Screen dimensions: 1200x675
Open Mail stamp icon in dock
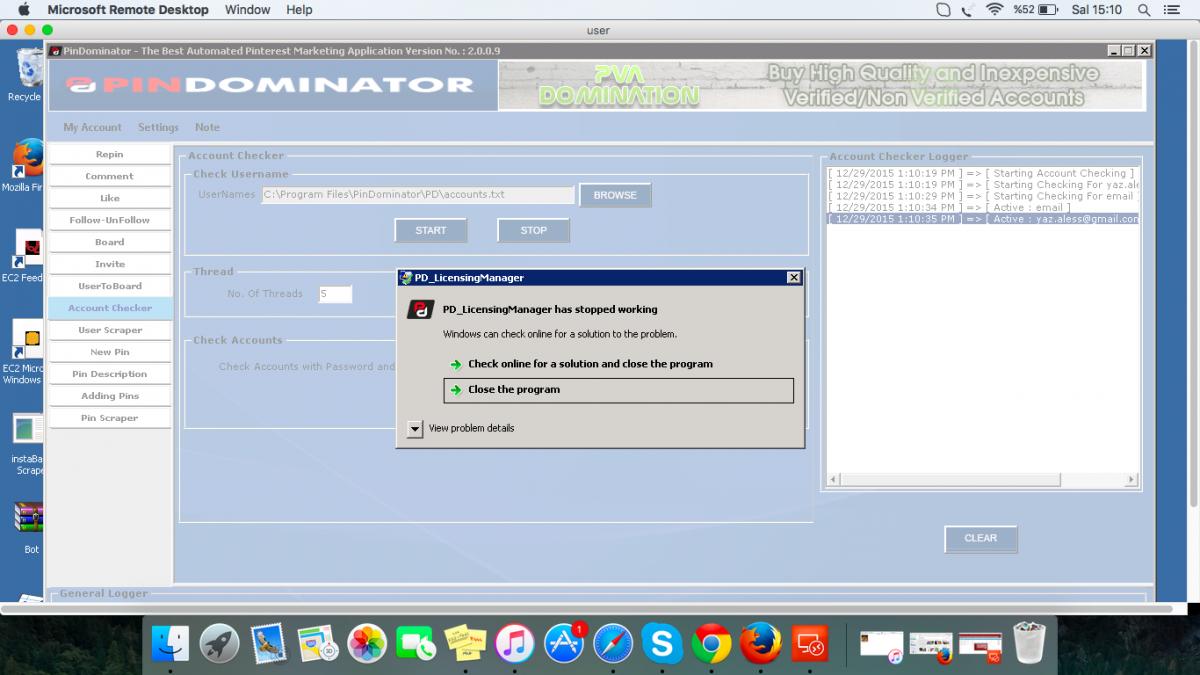pyautogui.click(x=268, y=644)
